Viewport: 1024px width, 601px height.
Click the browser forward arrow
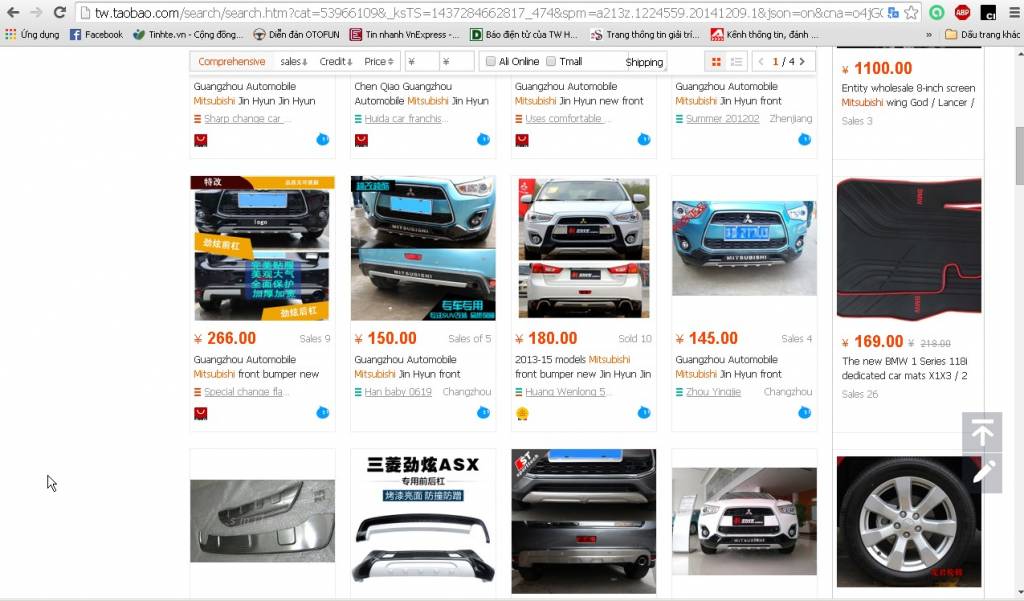point(36,12)
